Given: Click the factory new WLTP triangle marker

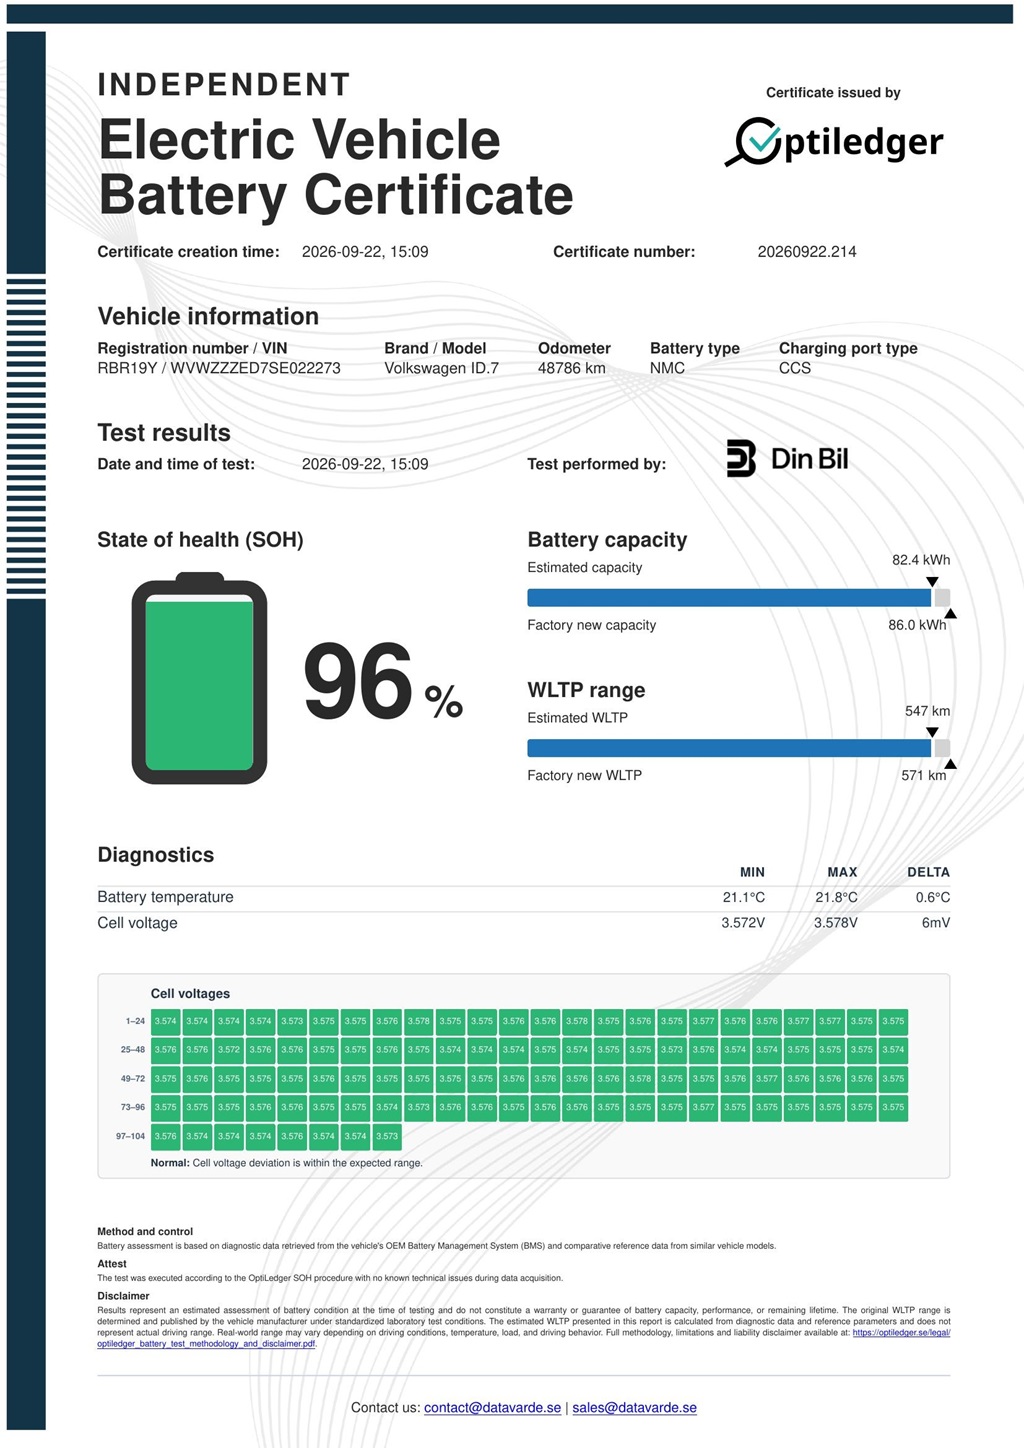Looking at the screenshot, I should pyautogui.click(x=950, y=764).
